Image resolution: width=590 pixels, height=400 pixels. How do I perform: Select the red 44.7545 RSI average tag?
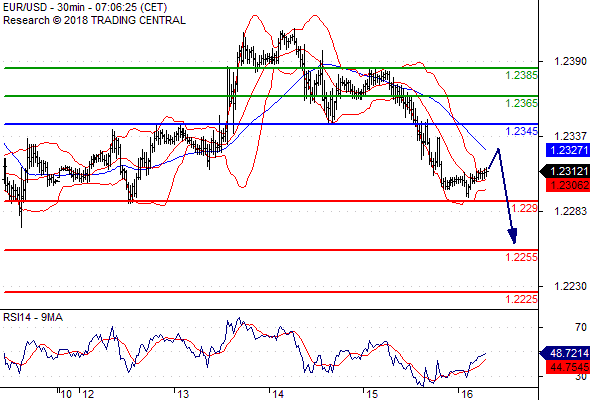point(568,367)
